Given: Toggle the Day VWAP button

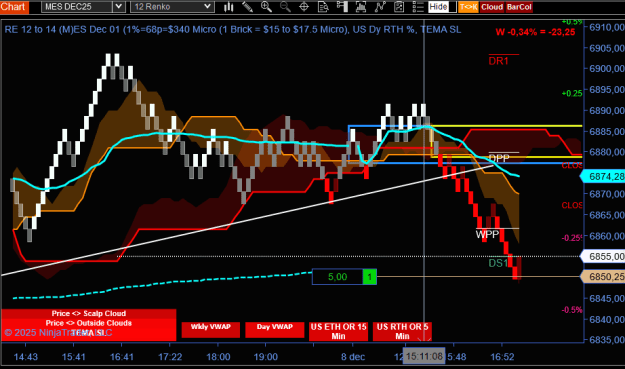Looking at the screenshot, I should (x=275, y=330).
